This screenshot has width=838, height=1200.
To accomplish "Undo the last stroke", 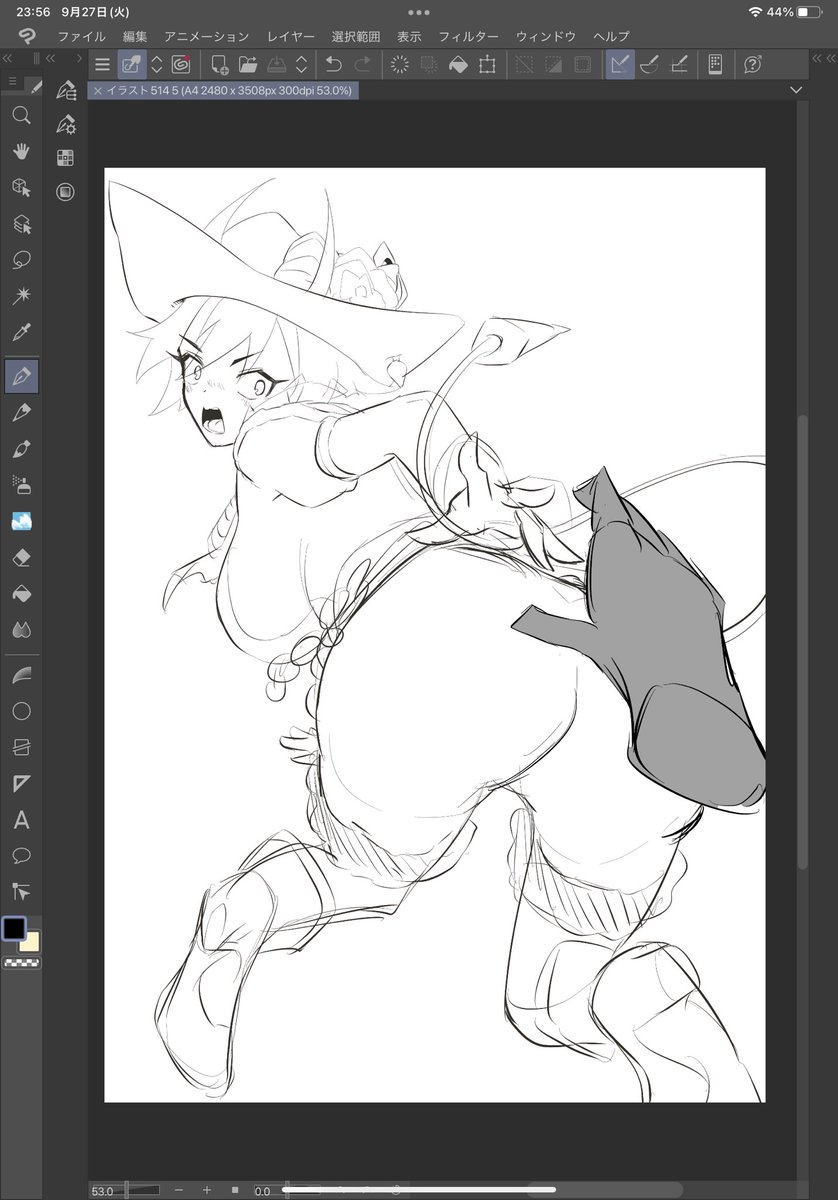I will (x=333, y=65).
